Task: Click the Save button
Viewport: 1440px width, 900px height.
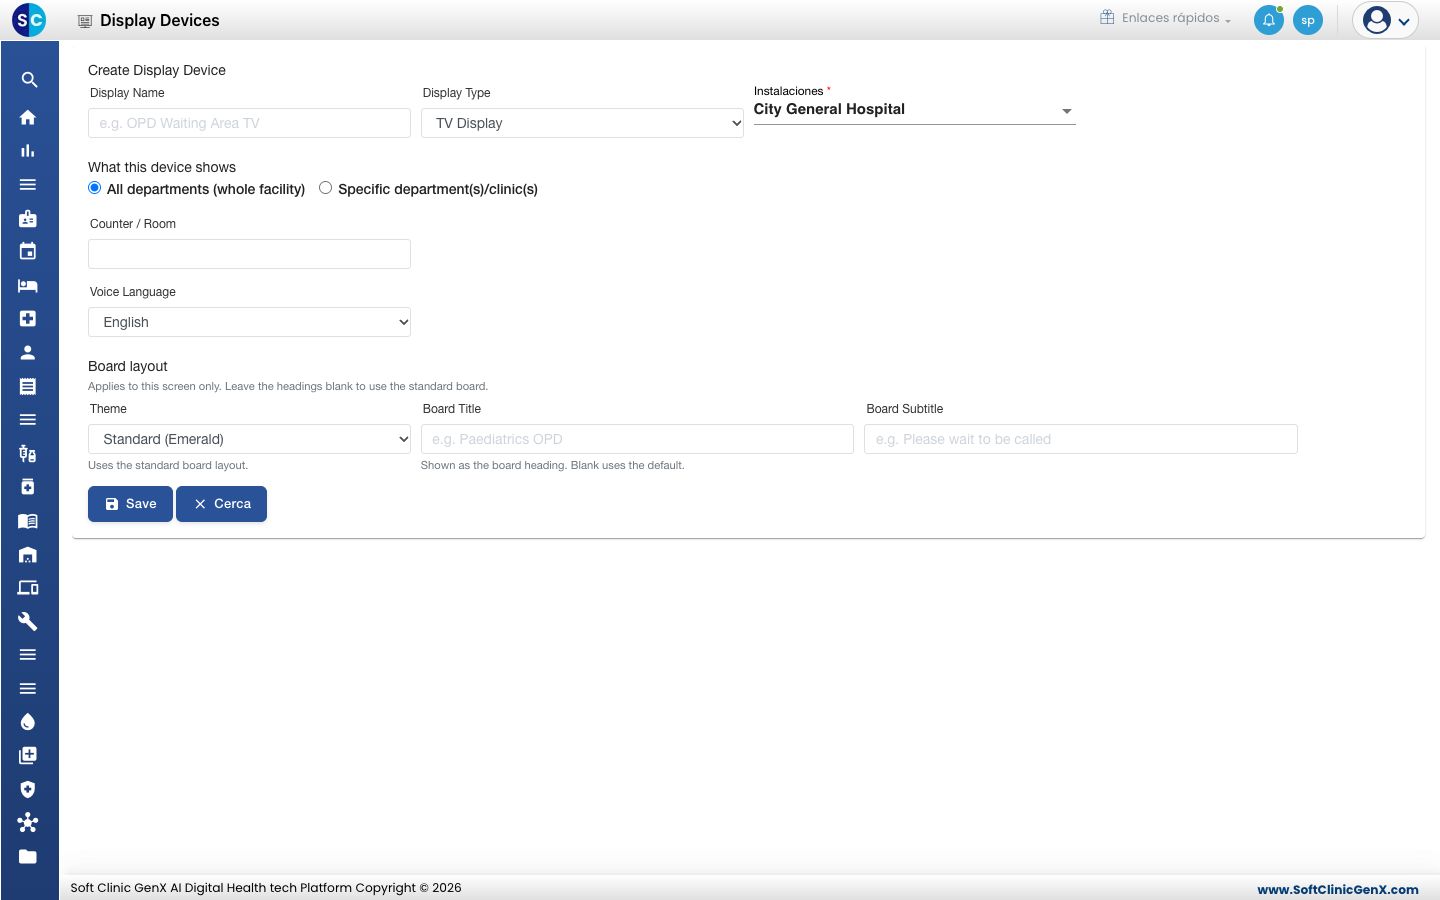Action: (x=130, y=504)
